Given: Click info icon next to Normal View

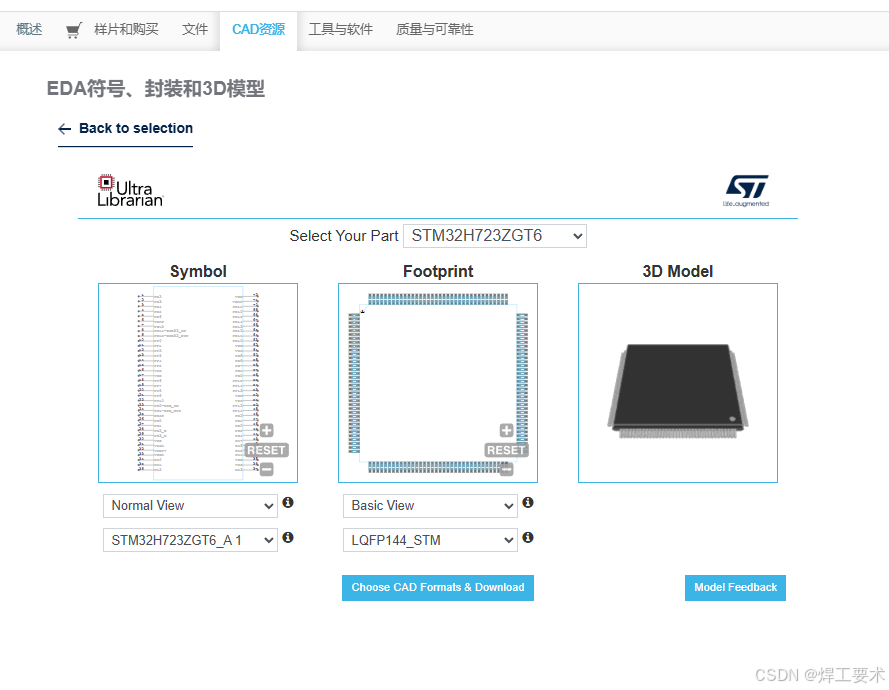Looking at the screenshot, I should (288, 502).
